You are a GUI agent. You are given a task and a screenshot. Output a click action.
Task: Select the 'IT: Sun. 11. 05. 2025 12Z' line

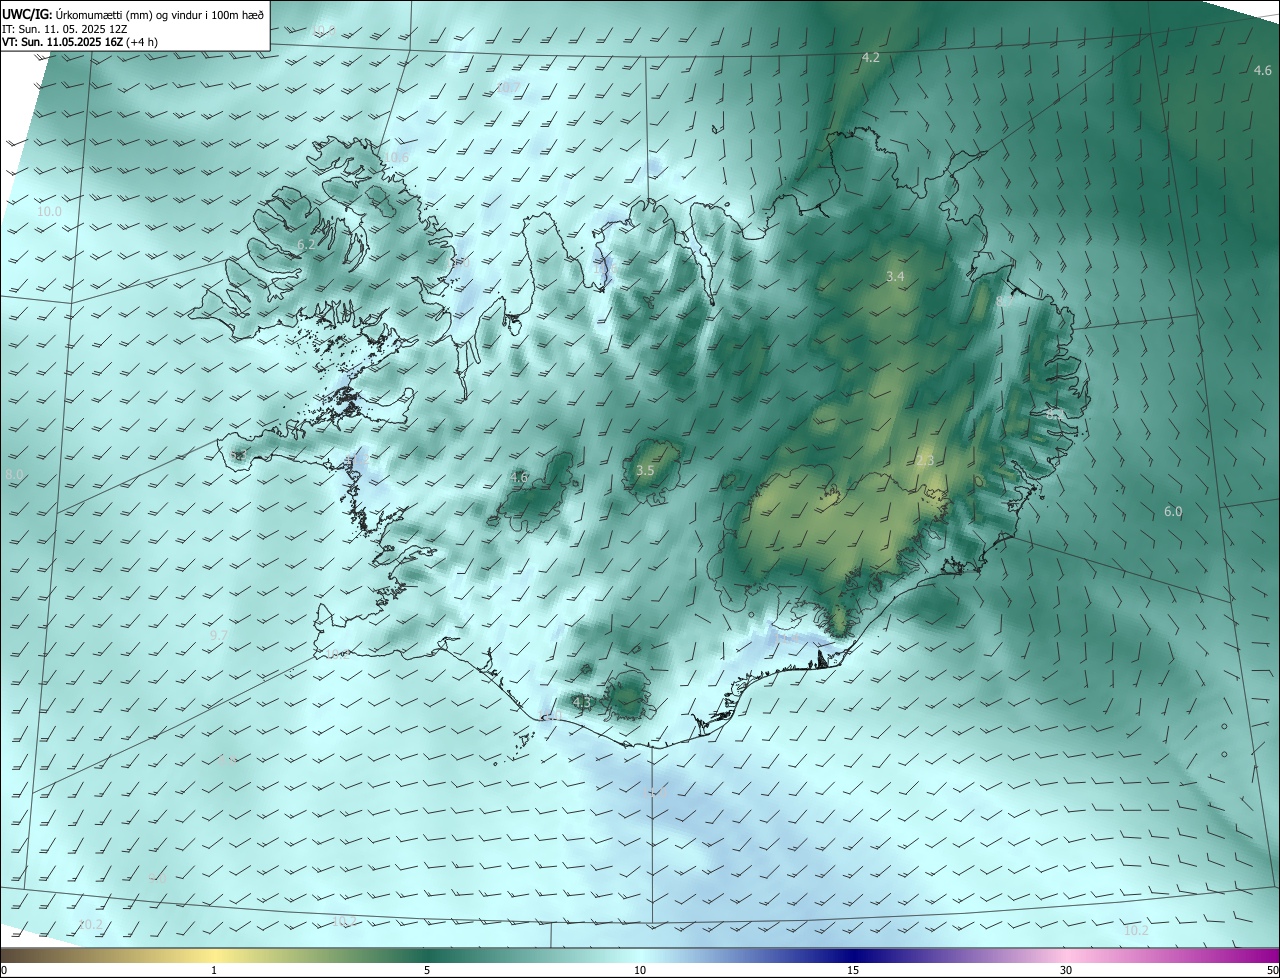tap(64, 28)
